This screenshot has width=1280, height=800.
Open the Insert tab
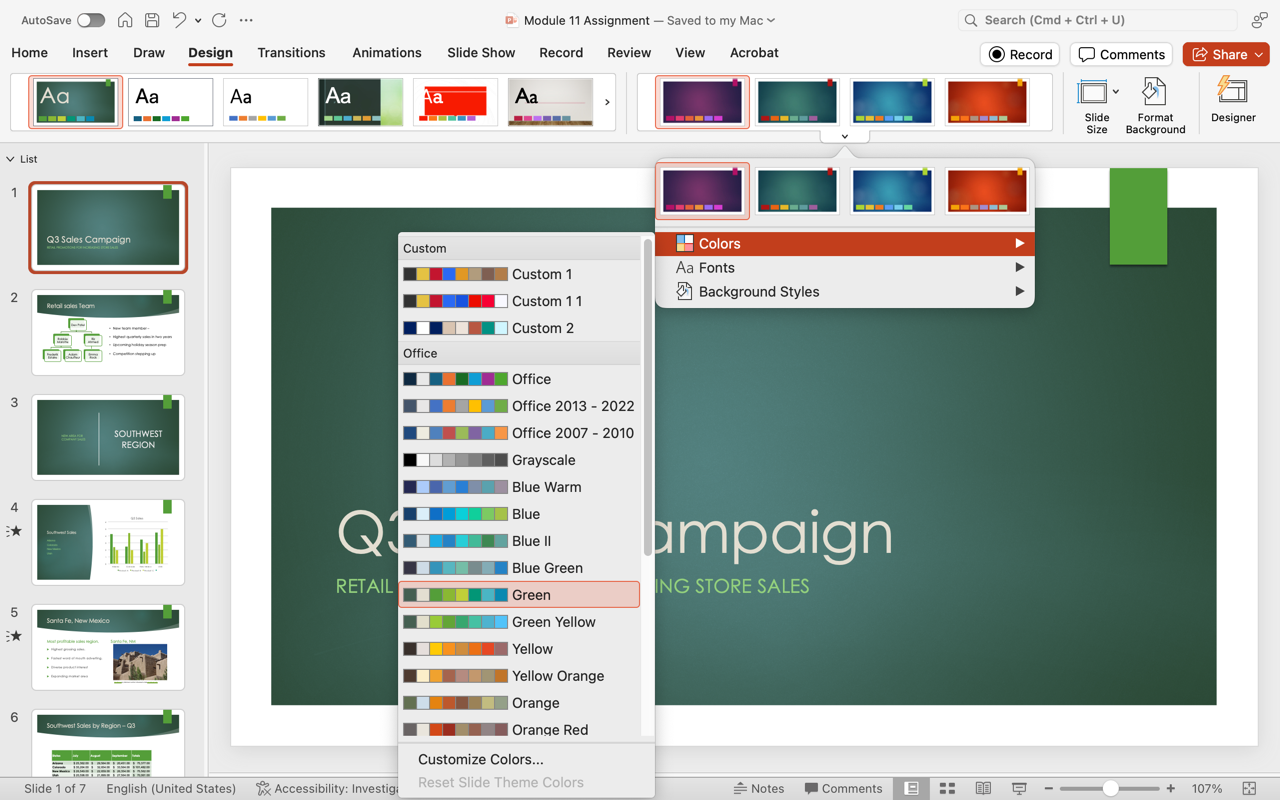tap(90, 53)
